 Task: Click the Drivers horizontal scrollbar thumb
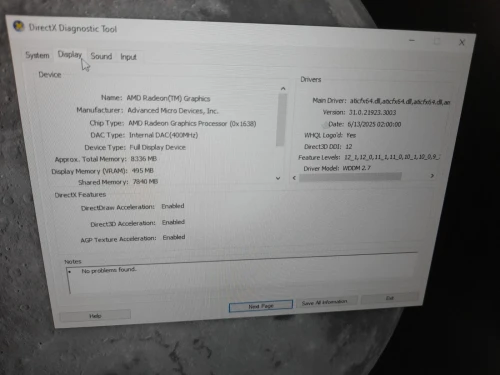(x=350, y=177)
